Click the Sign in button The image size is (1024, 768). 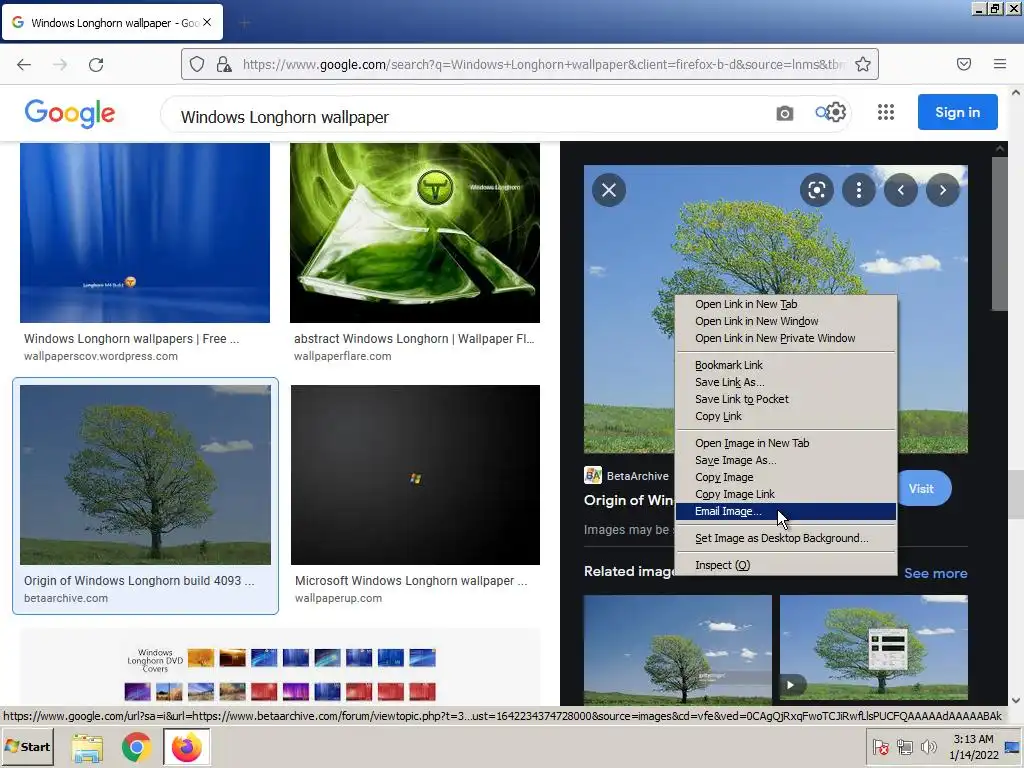(x=957, y=112)
